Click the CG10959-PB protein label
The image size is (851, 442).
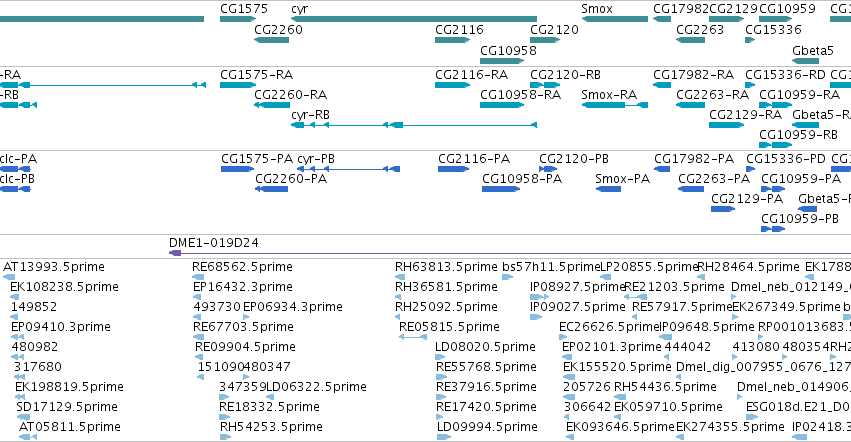coord(800,219)
